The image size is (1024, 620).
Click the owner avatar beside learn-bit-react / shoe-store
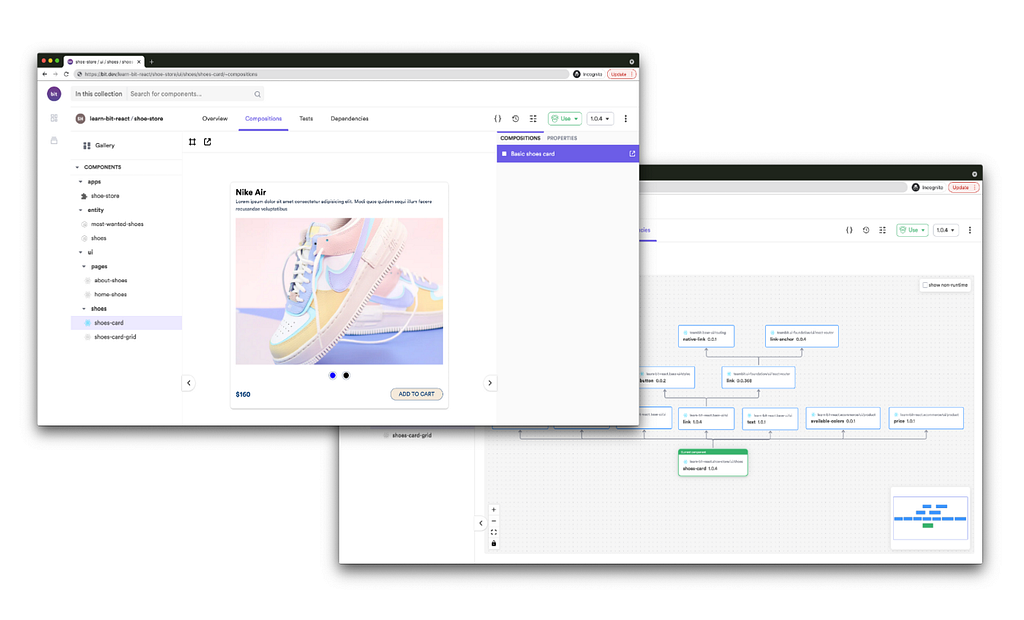tap(80, 119)
